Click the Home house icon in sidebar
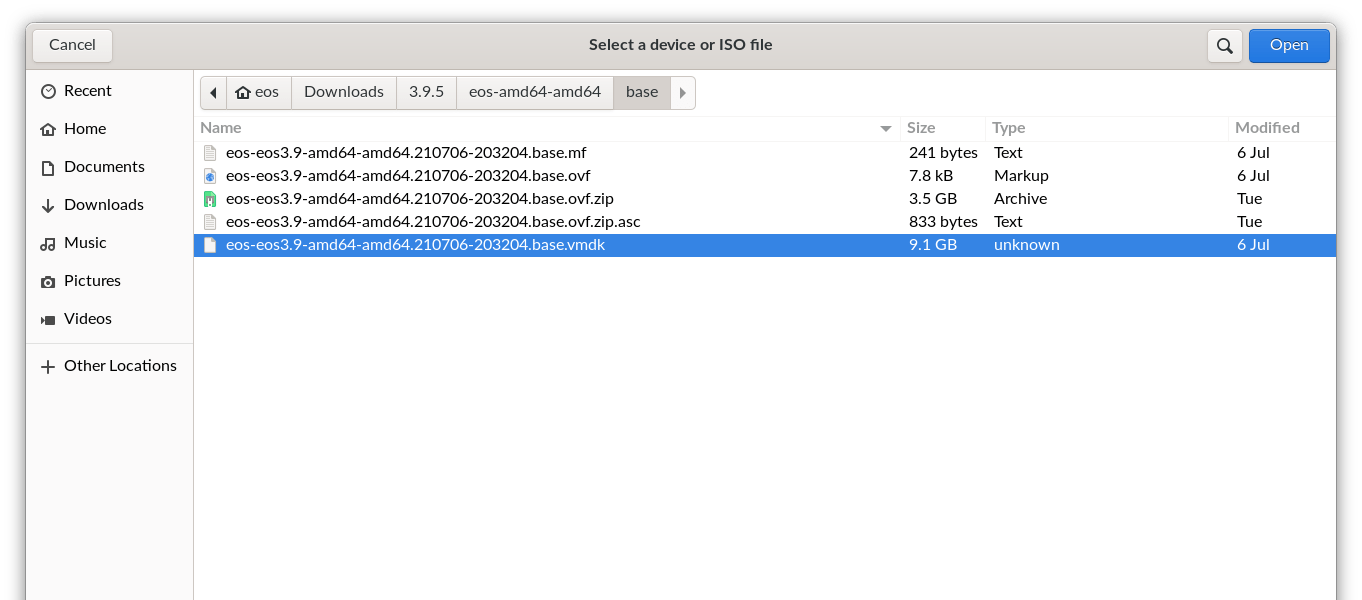Viewport: 1362px width, 600px height. pos(48,129)
